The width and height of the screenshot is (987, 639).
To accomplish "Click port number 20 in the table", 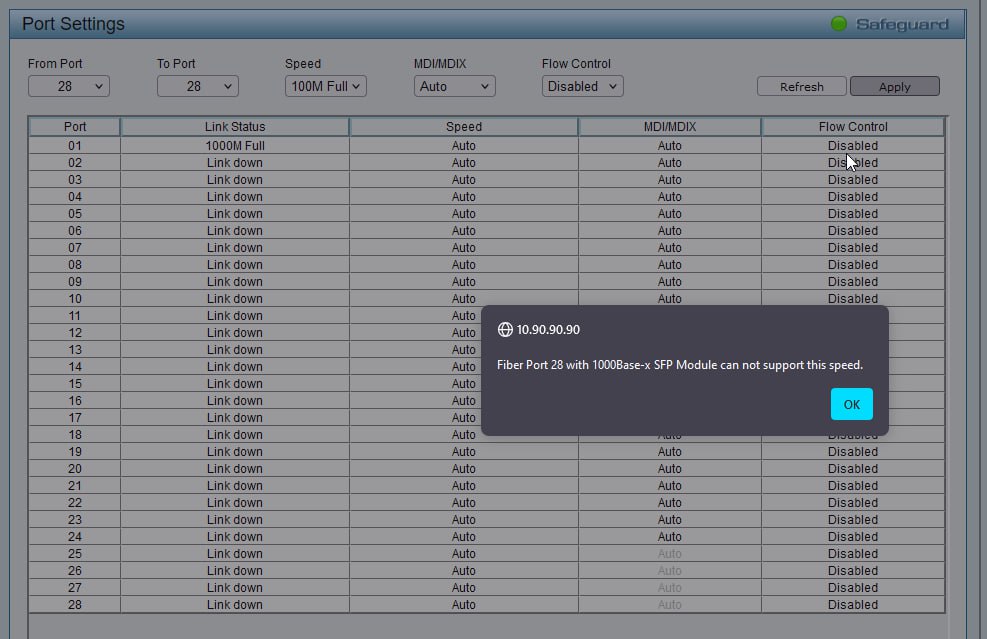I will tap(75, 468).
